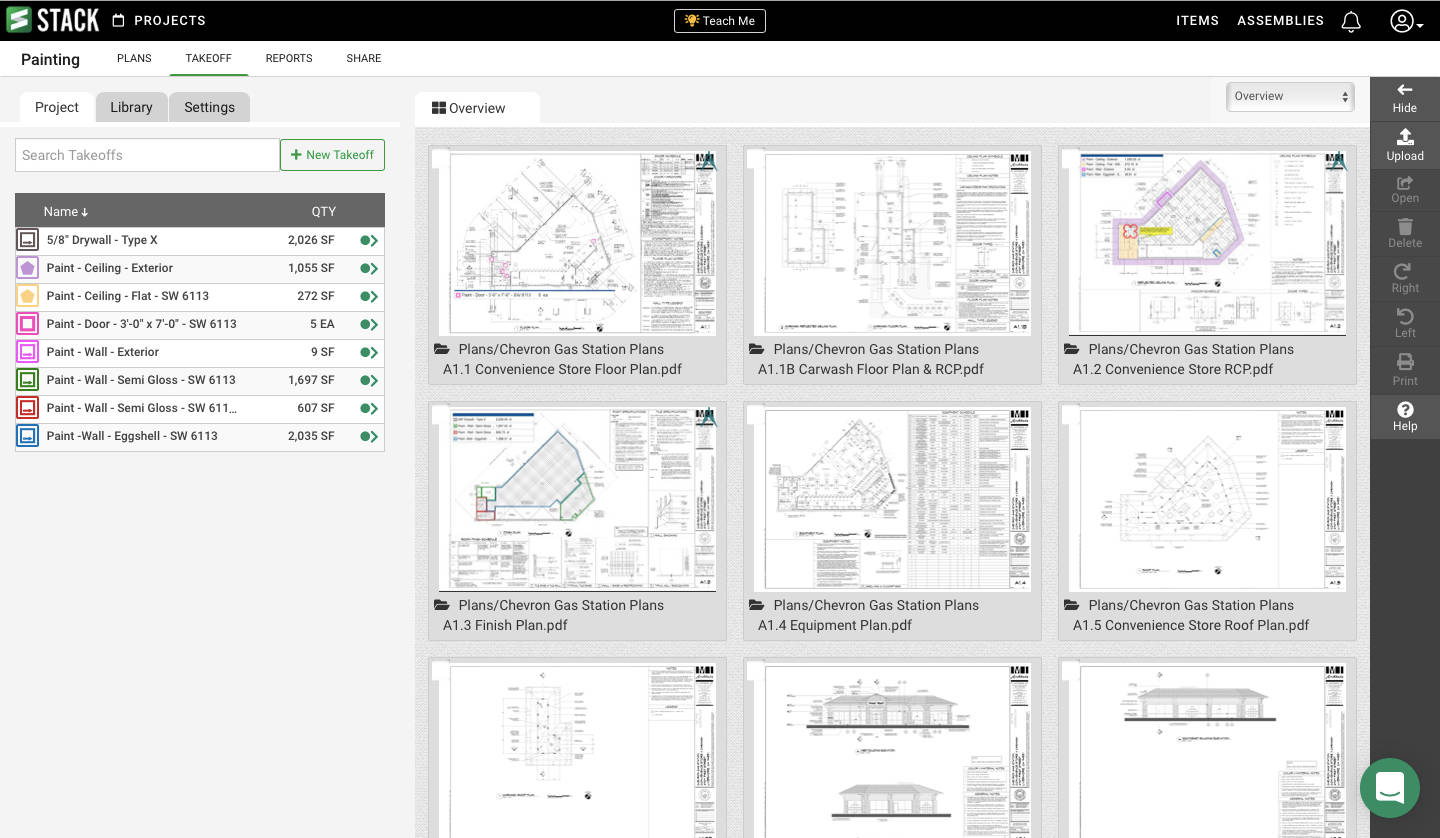1440x838 pixels.
Task: Toggle visibility arrow for 5/8" Drywall - Type X
Action: point(369,240)
